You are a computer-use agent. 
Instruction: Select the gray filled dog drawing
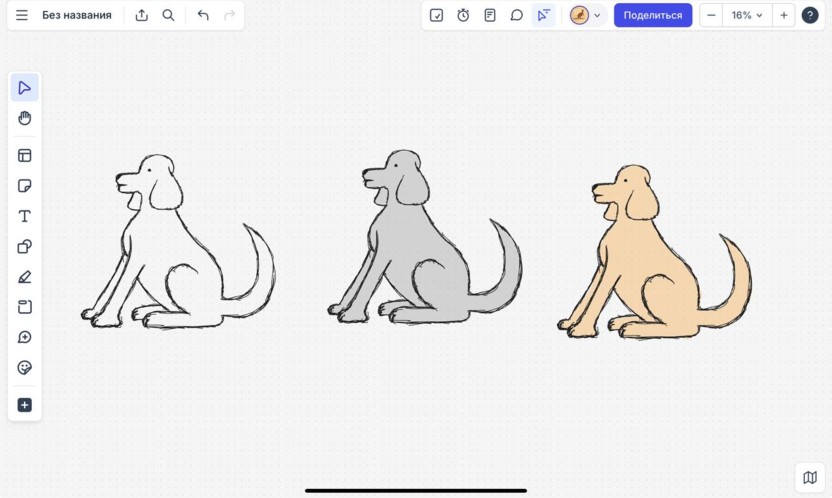click(x=424, y=237)
